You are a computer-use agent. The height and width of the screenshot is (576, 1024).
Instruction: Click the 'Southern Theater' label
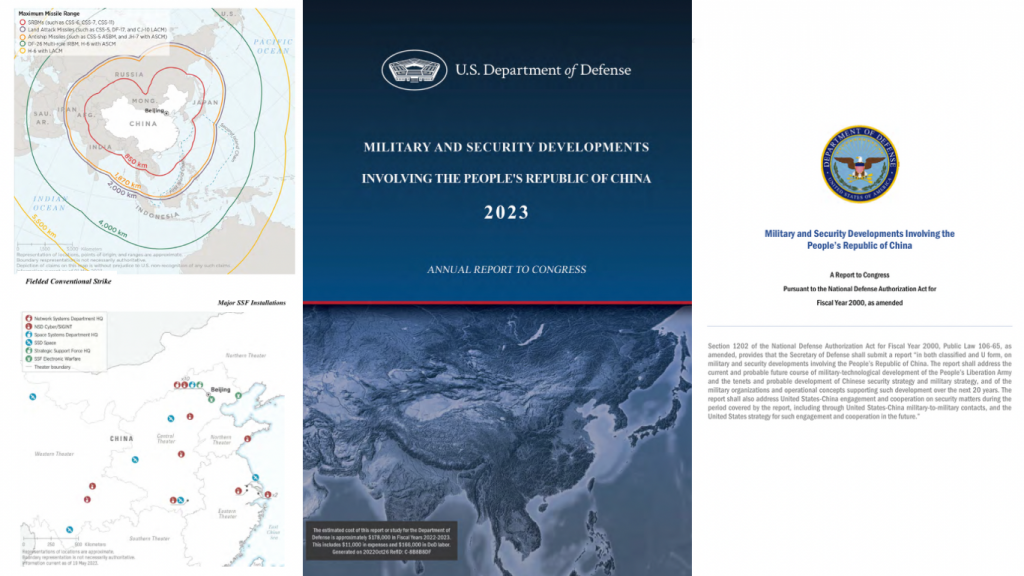click(x=150, y=539)
